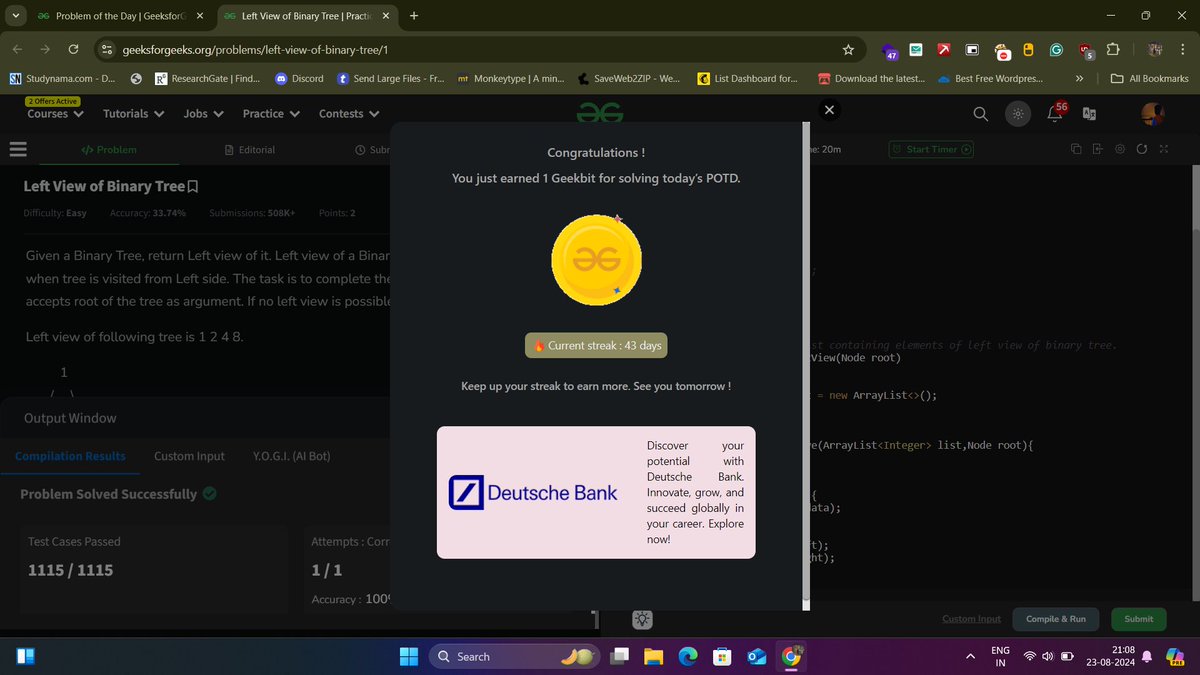
Task: Show more bookmarks with the chevron
Action: click(1079, 78)
